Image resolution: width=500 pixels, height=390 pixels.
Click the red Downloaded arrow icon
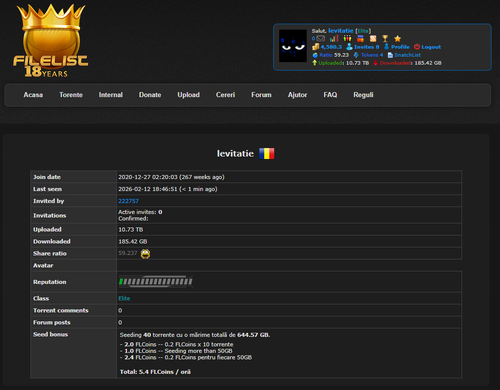pos(375,63)
